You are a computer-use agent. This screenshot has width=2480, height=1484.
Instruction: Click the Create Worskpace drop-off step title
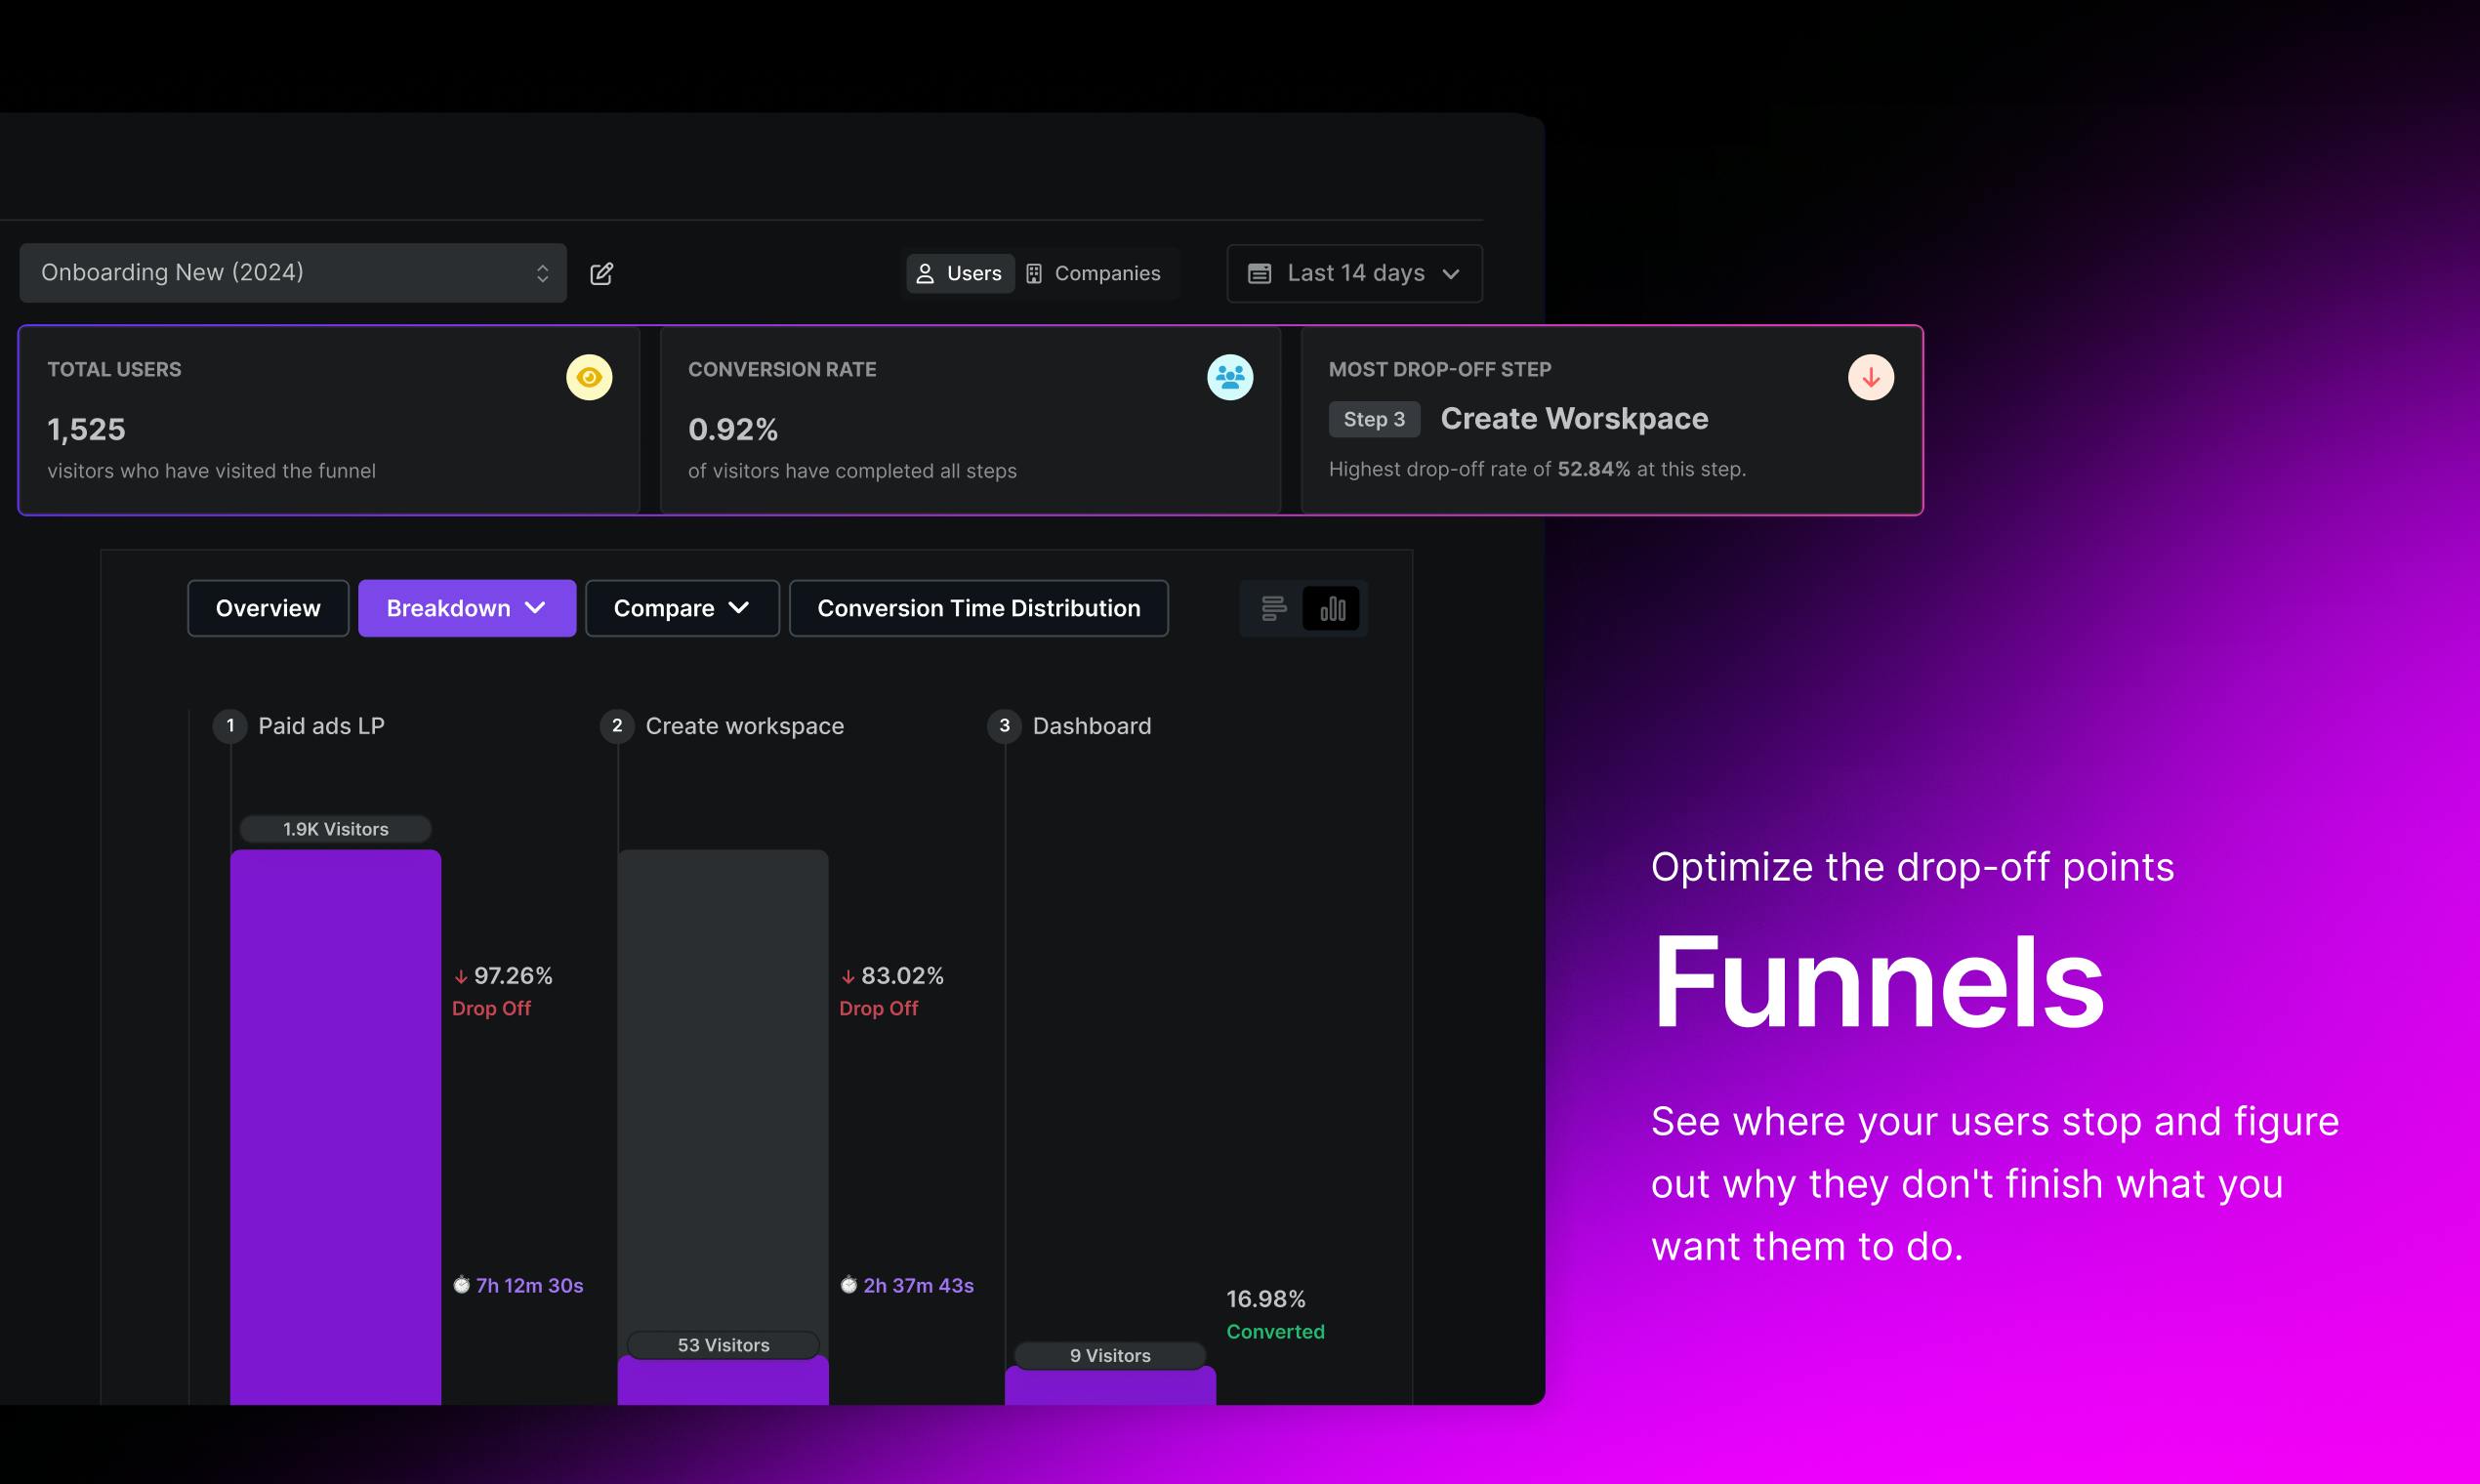pos(1574,419)
